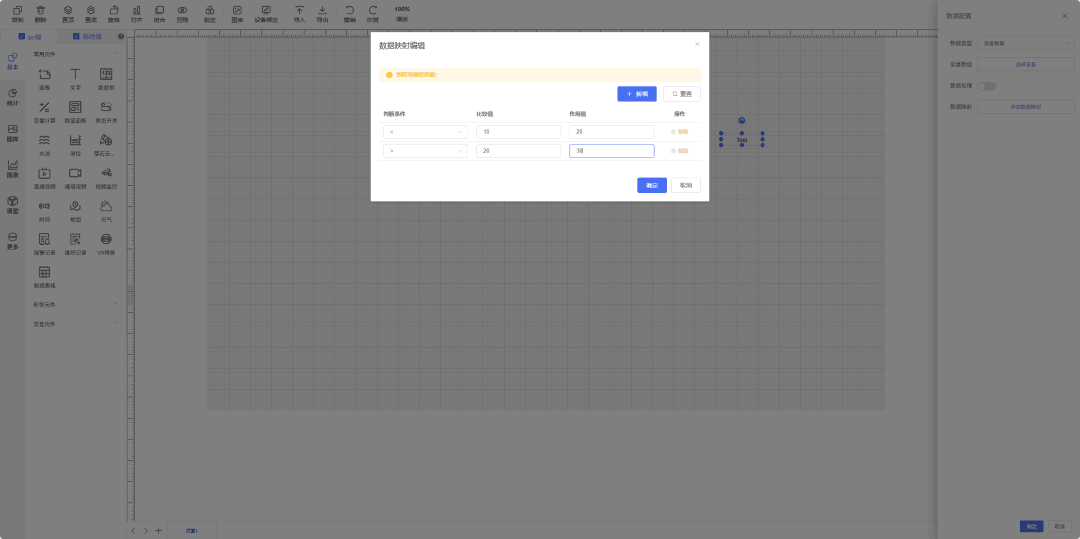This screenshot has width=1080, height=539.
Task: Pick the 地图 map component
Action: pos(75,211)
